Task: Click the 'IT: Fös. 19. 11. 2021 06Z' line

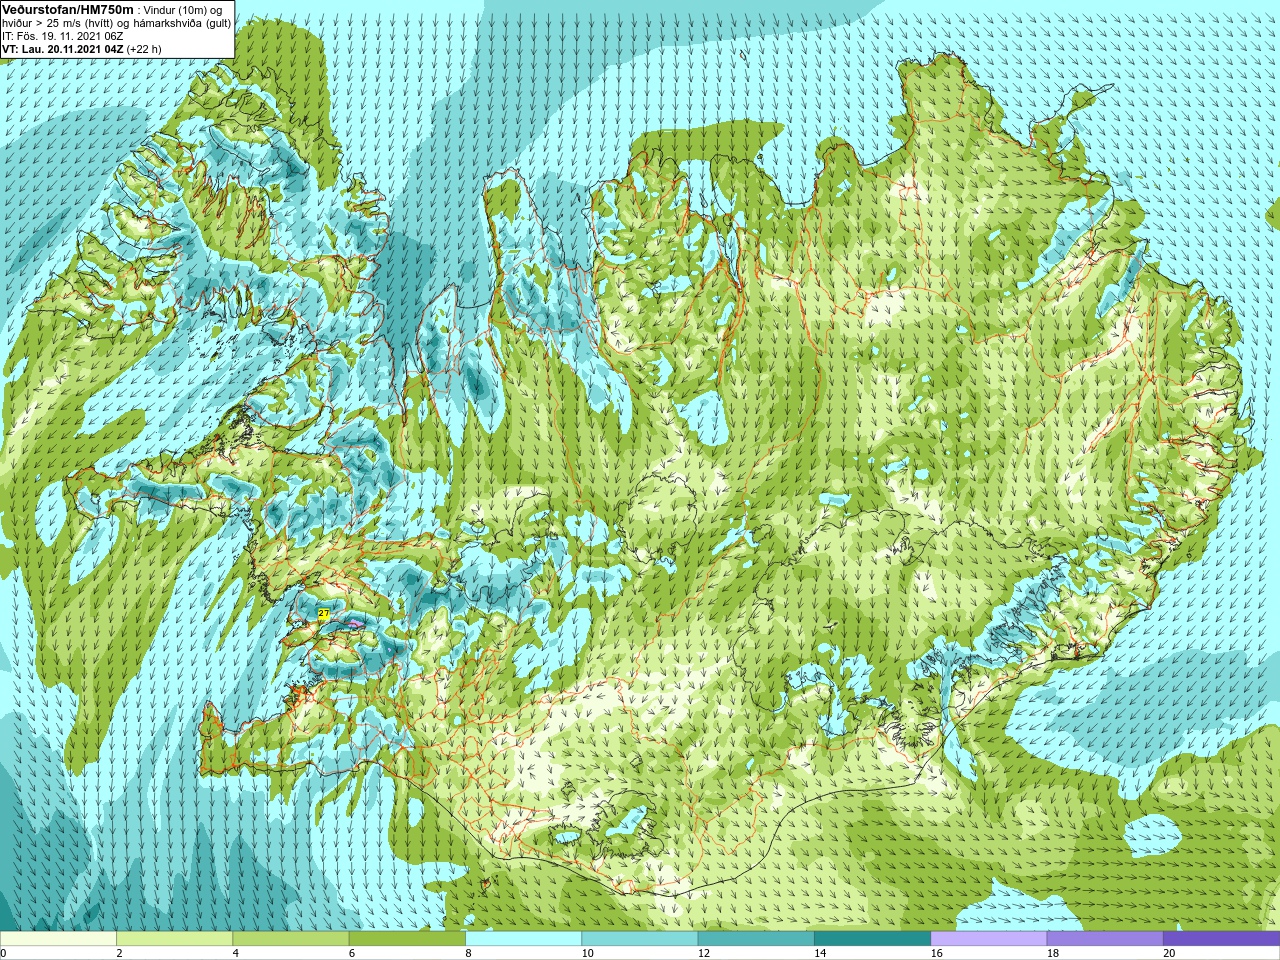Action: pyautogui.click(x=63, y=35)
